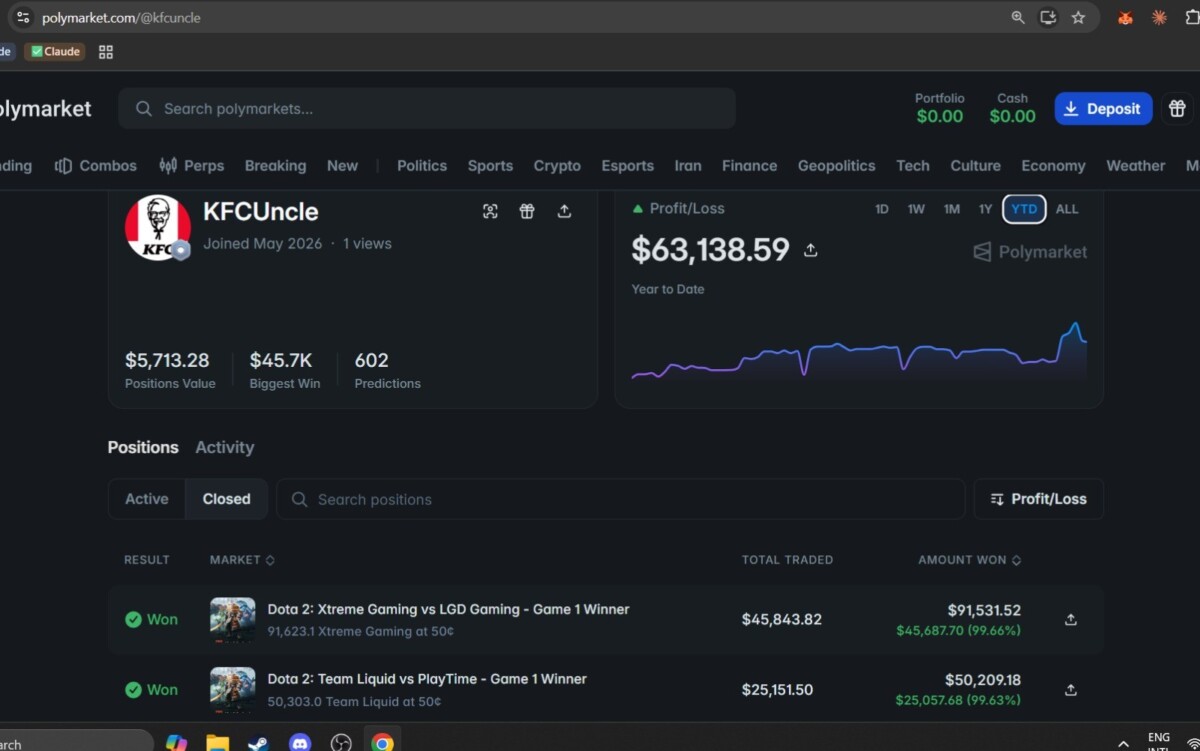Click the Team Liquid market thumbnail

pos(232,690)
